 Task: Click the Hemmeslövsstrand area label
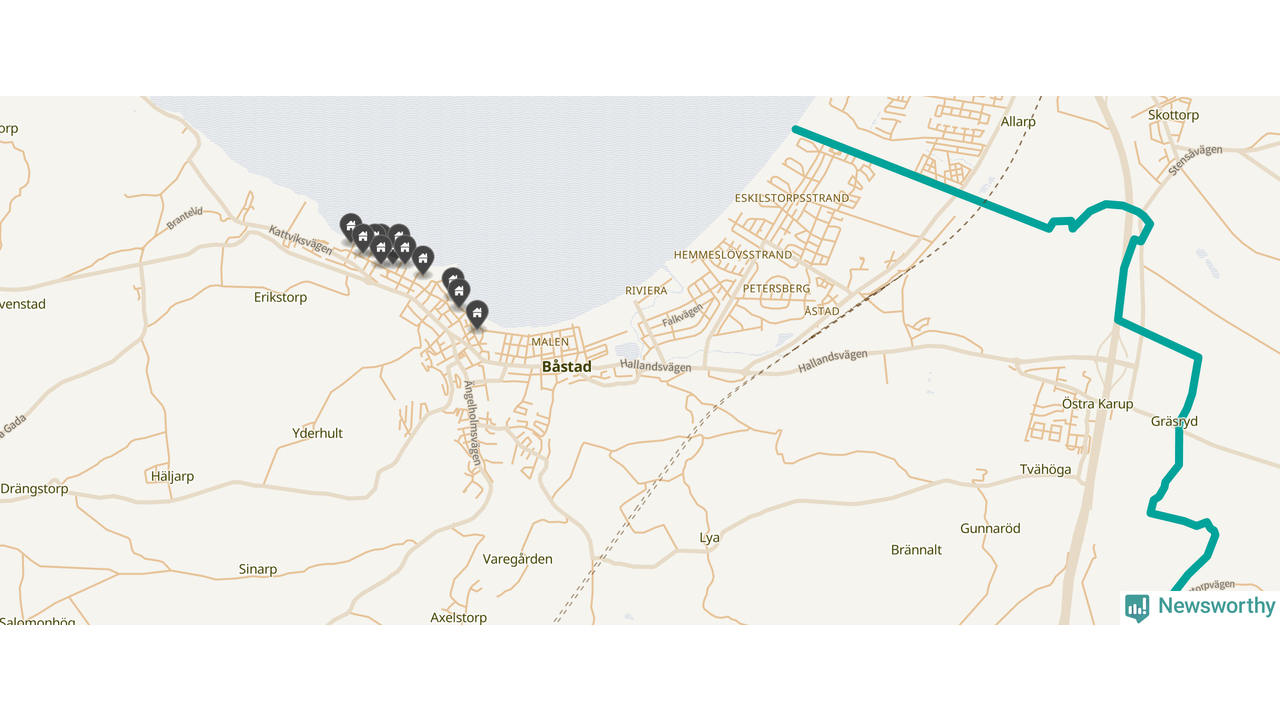[x=733, y=255]
